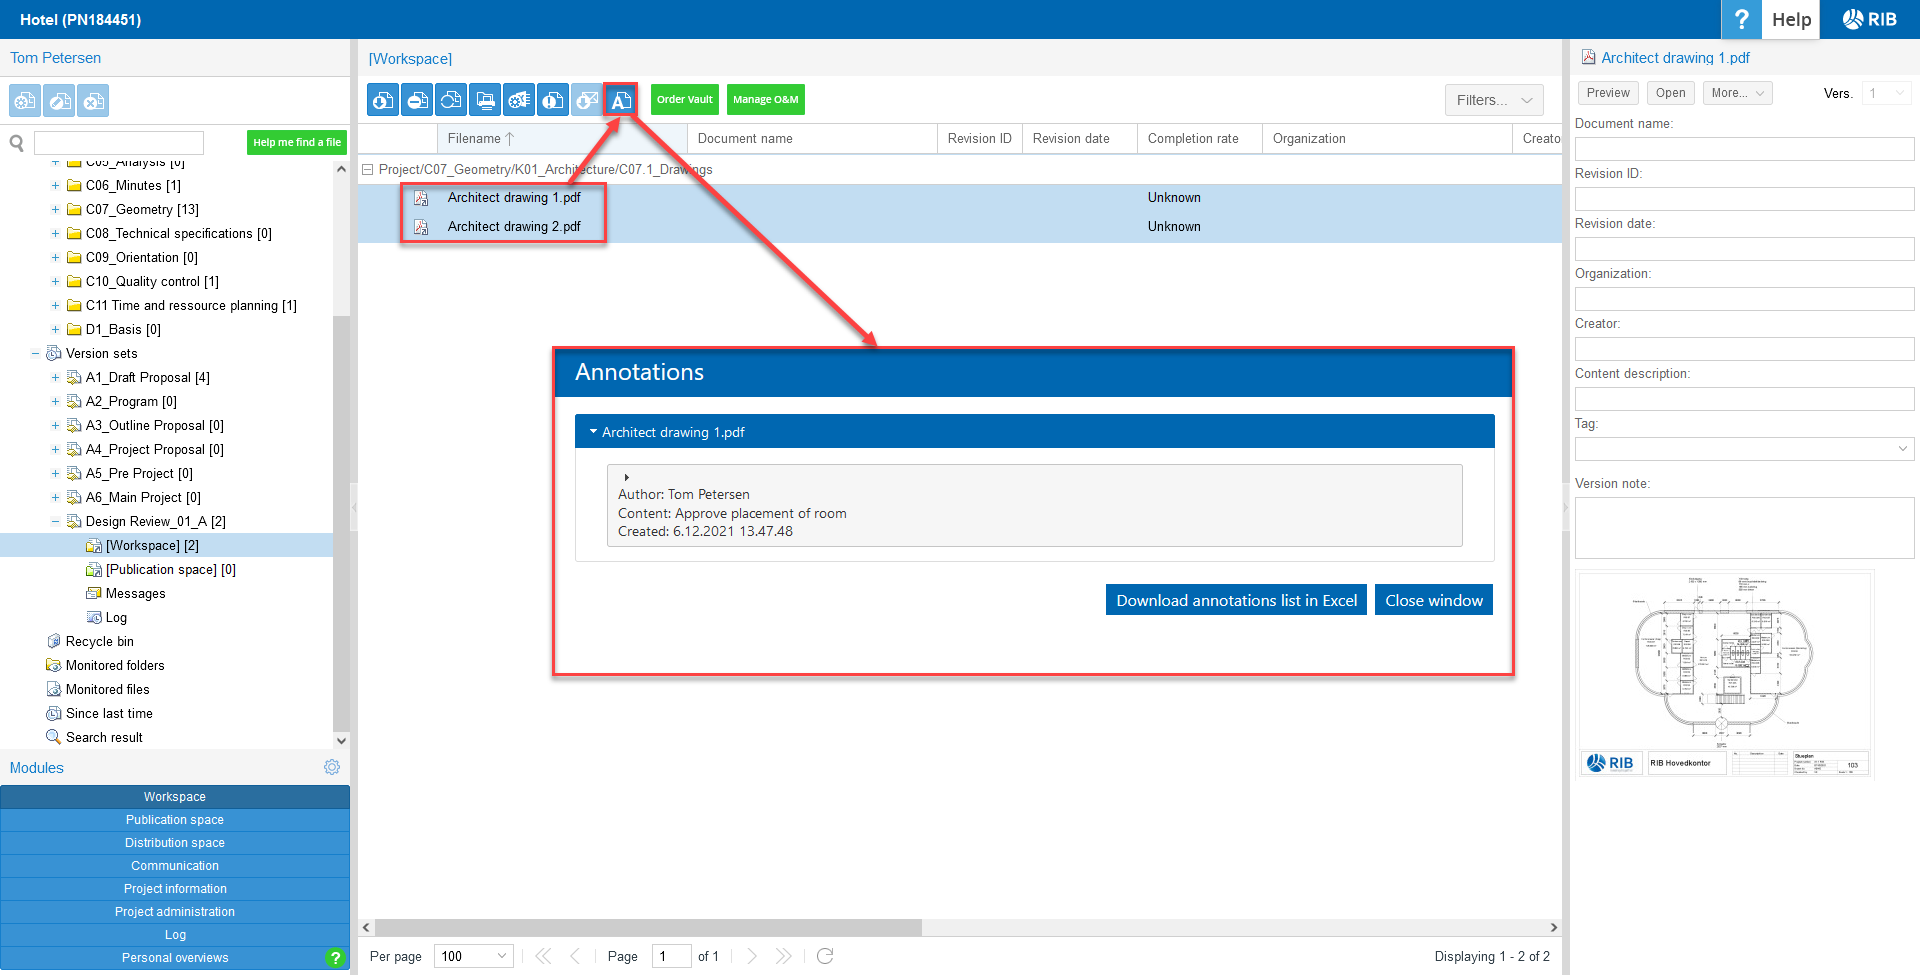Collapse the Design Review_01_A version set
The width and height of the screenshot is (1920, 975).
click(x=55, y=522)
